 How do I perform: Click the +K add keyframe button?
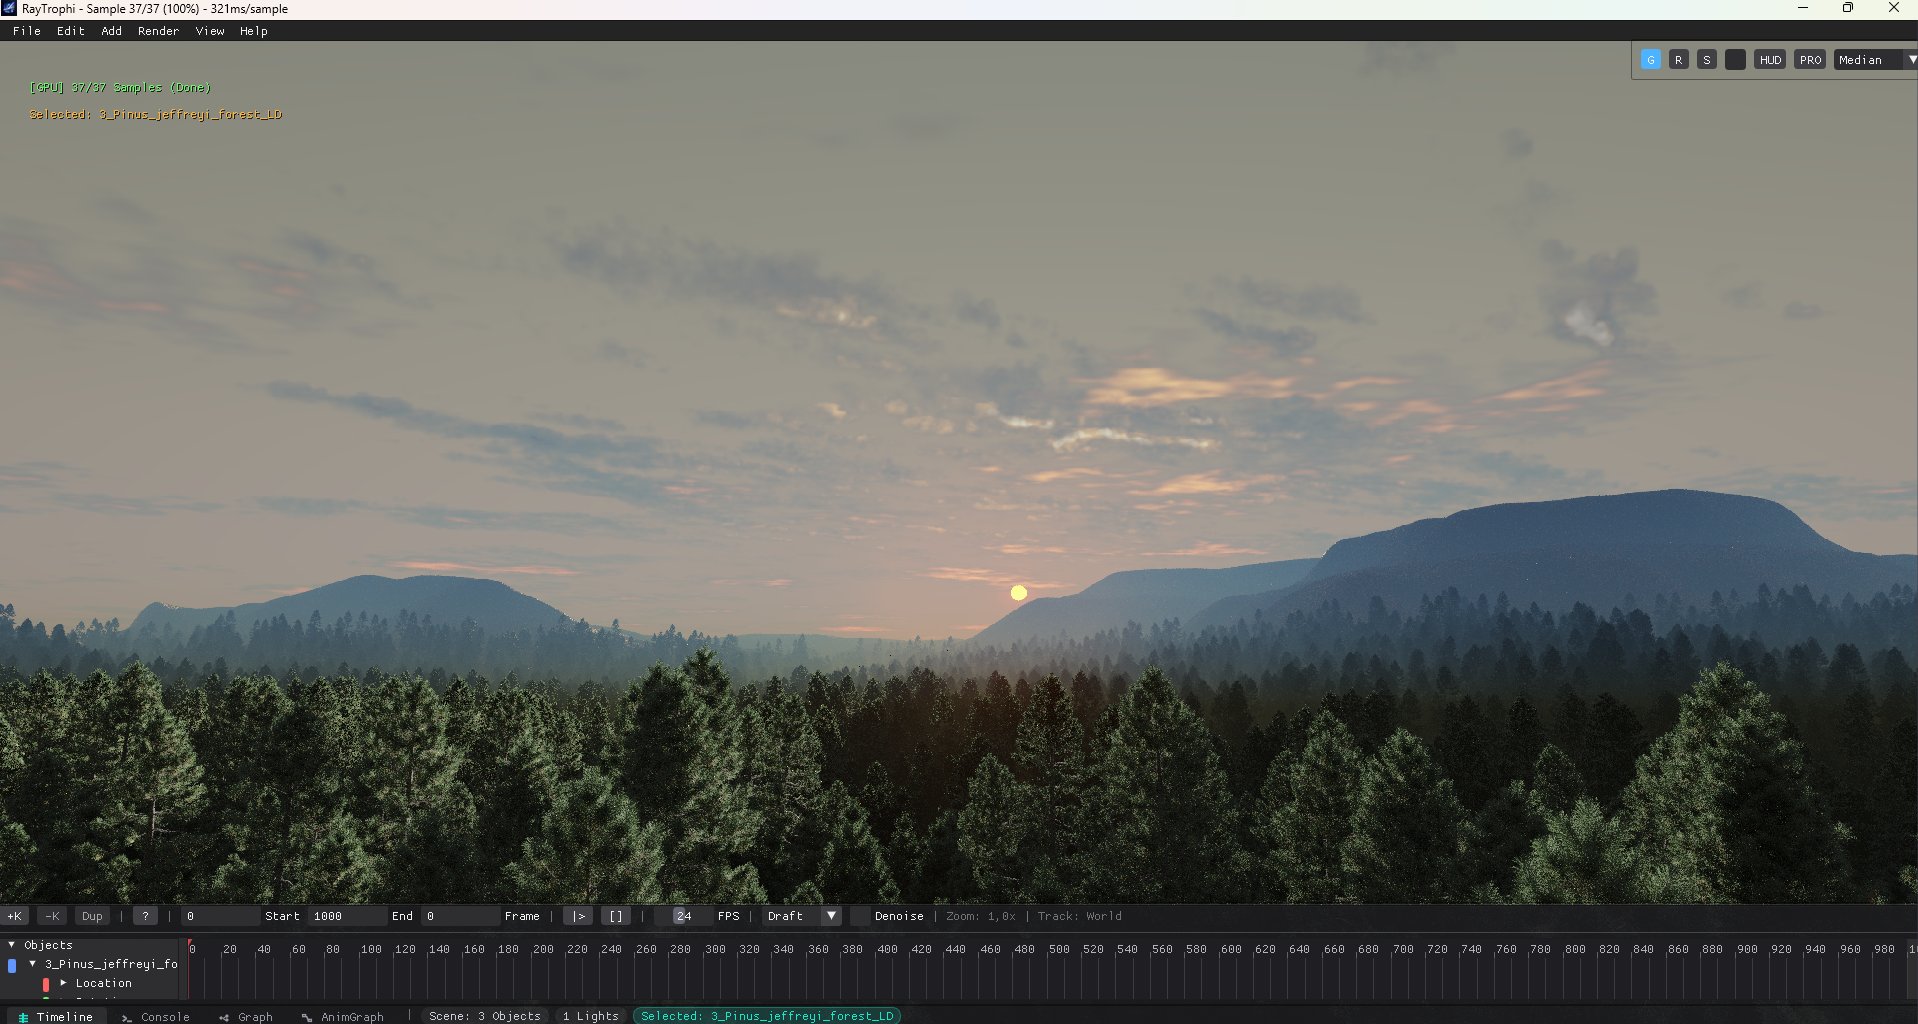coord(15,916)
